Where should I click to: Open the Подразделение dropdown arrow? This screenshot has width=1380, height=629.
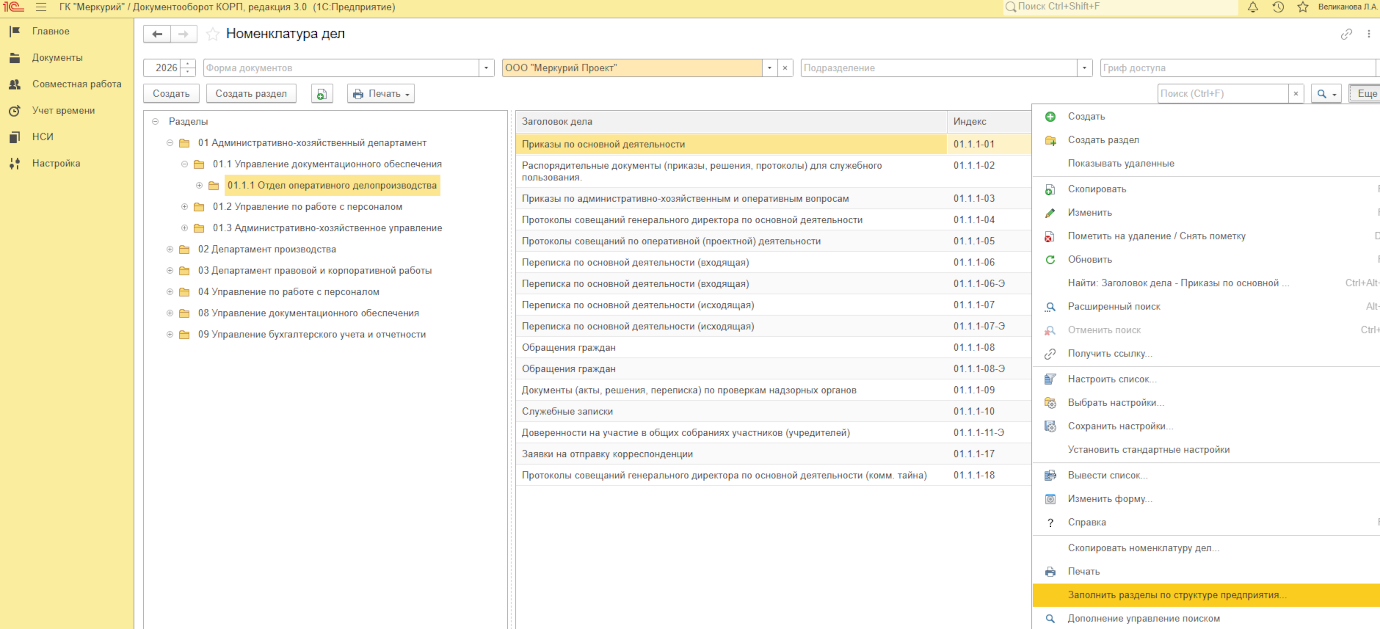click(1084, 68)
